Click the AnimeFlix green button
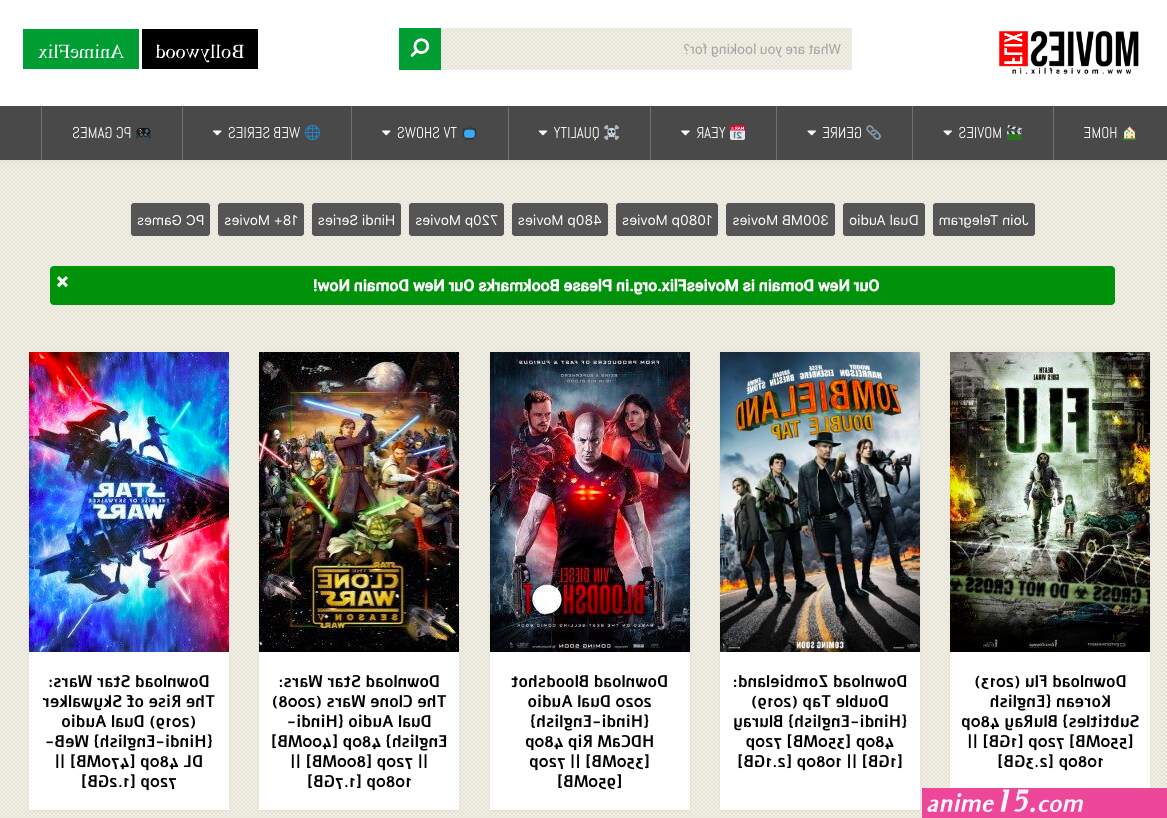Viewport: 1167px width, 818px height. 80,49
